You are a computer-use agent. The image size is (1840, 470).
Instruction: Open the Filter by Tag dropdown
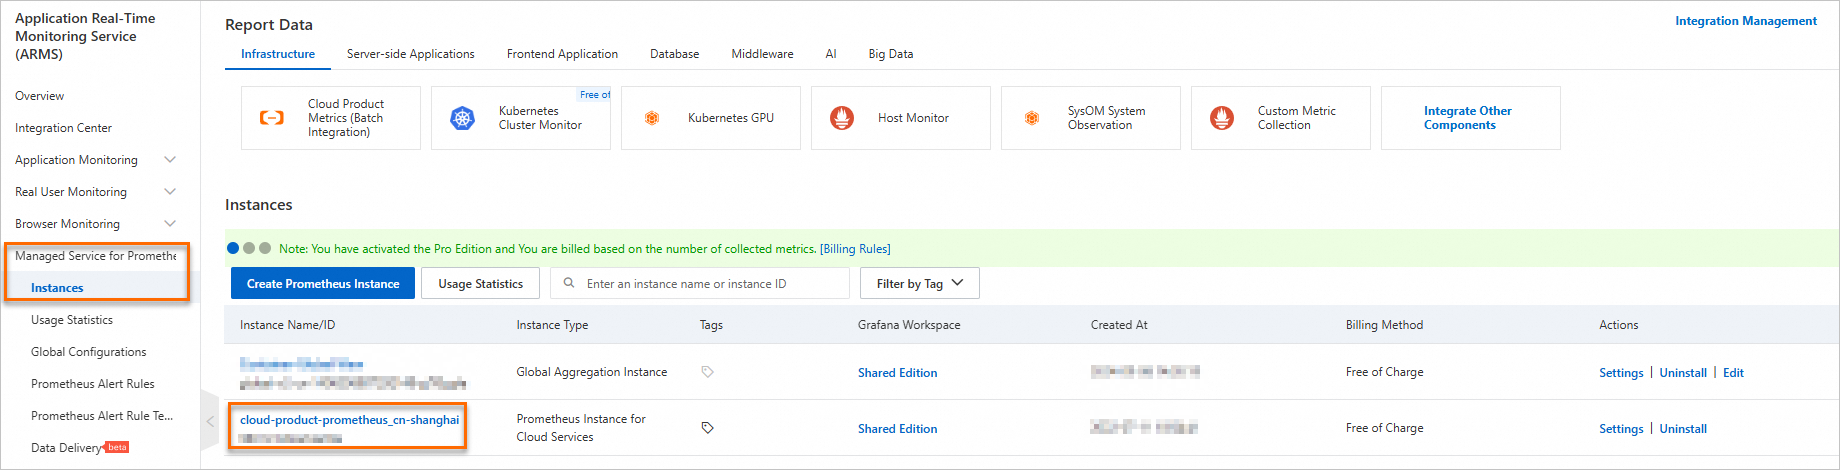click(x=919, y=283)
